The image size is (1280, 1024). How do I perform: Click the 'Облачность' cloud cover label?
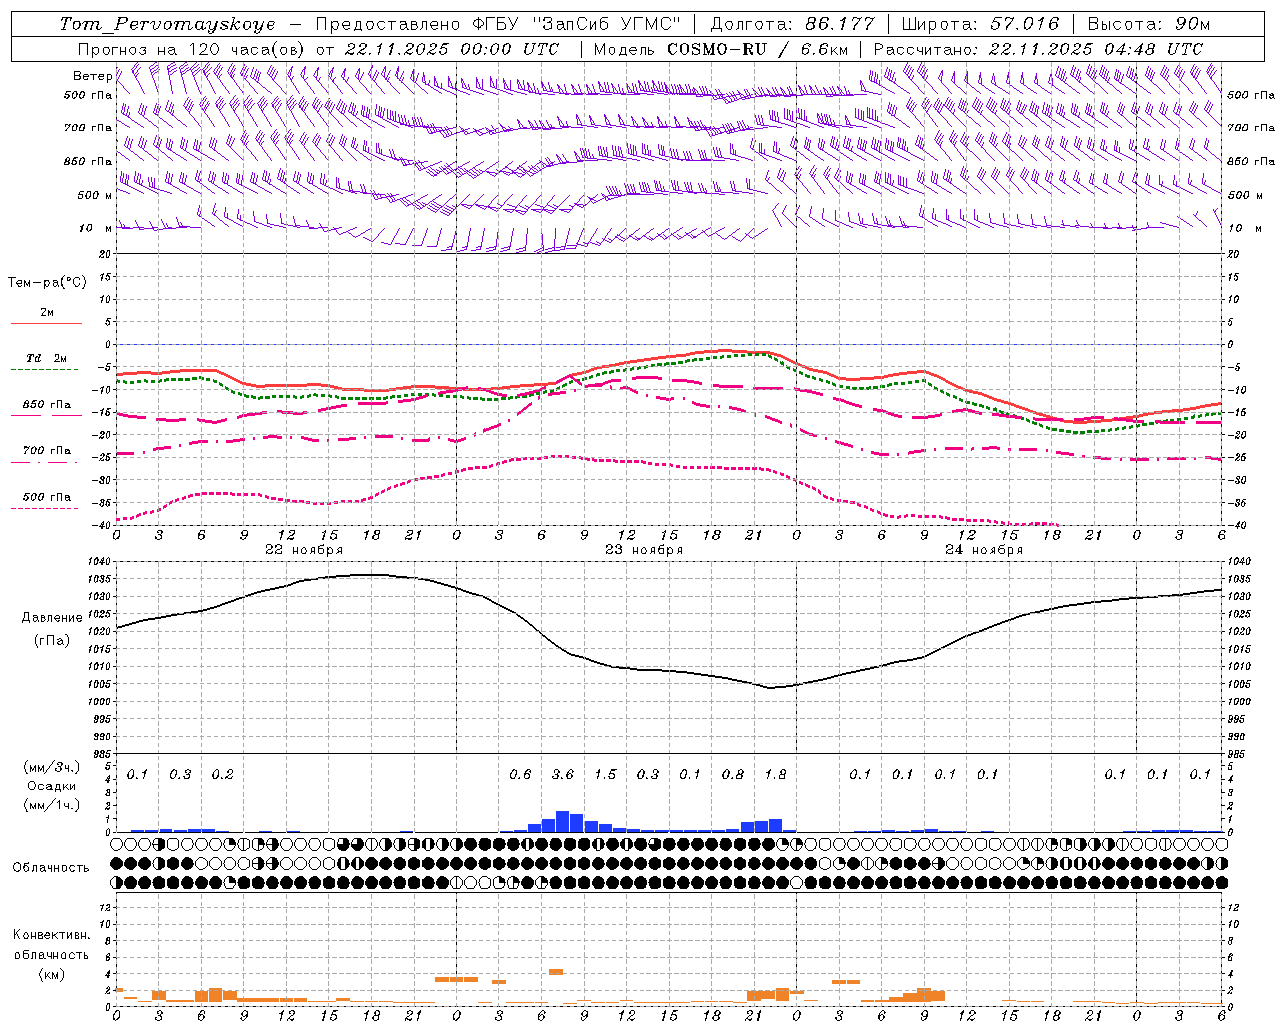tap(51, 868)
